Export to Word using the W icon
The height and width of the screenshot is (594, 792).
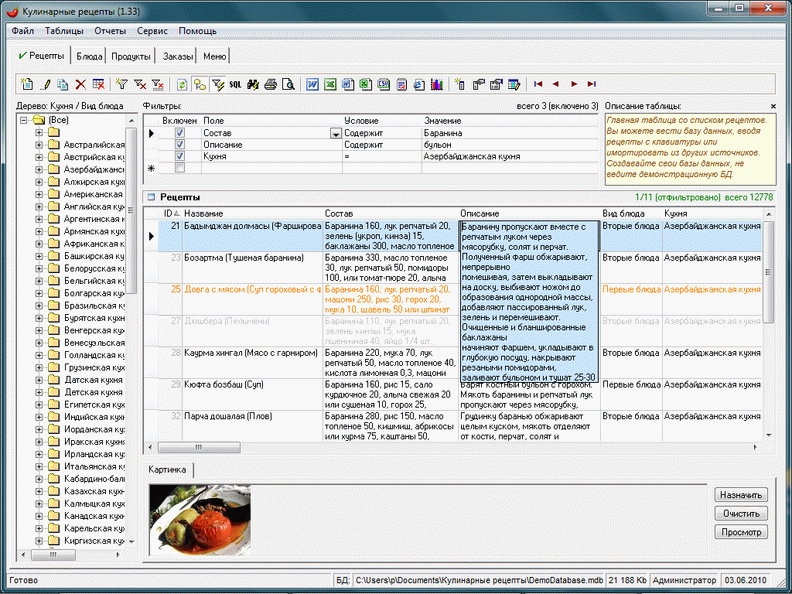[x=313, y=85]
